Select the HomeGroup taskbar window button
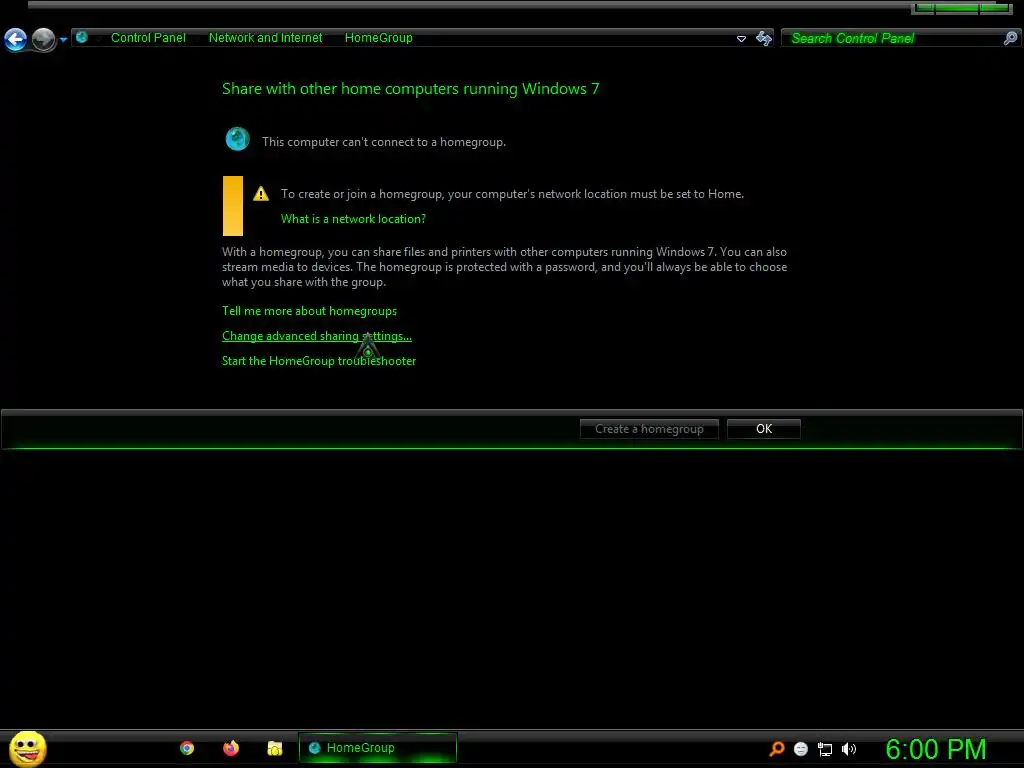1024x768 pixels. point(377,748)
